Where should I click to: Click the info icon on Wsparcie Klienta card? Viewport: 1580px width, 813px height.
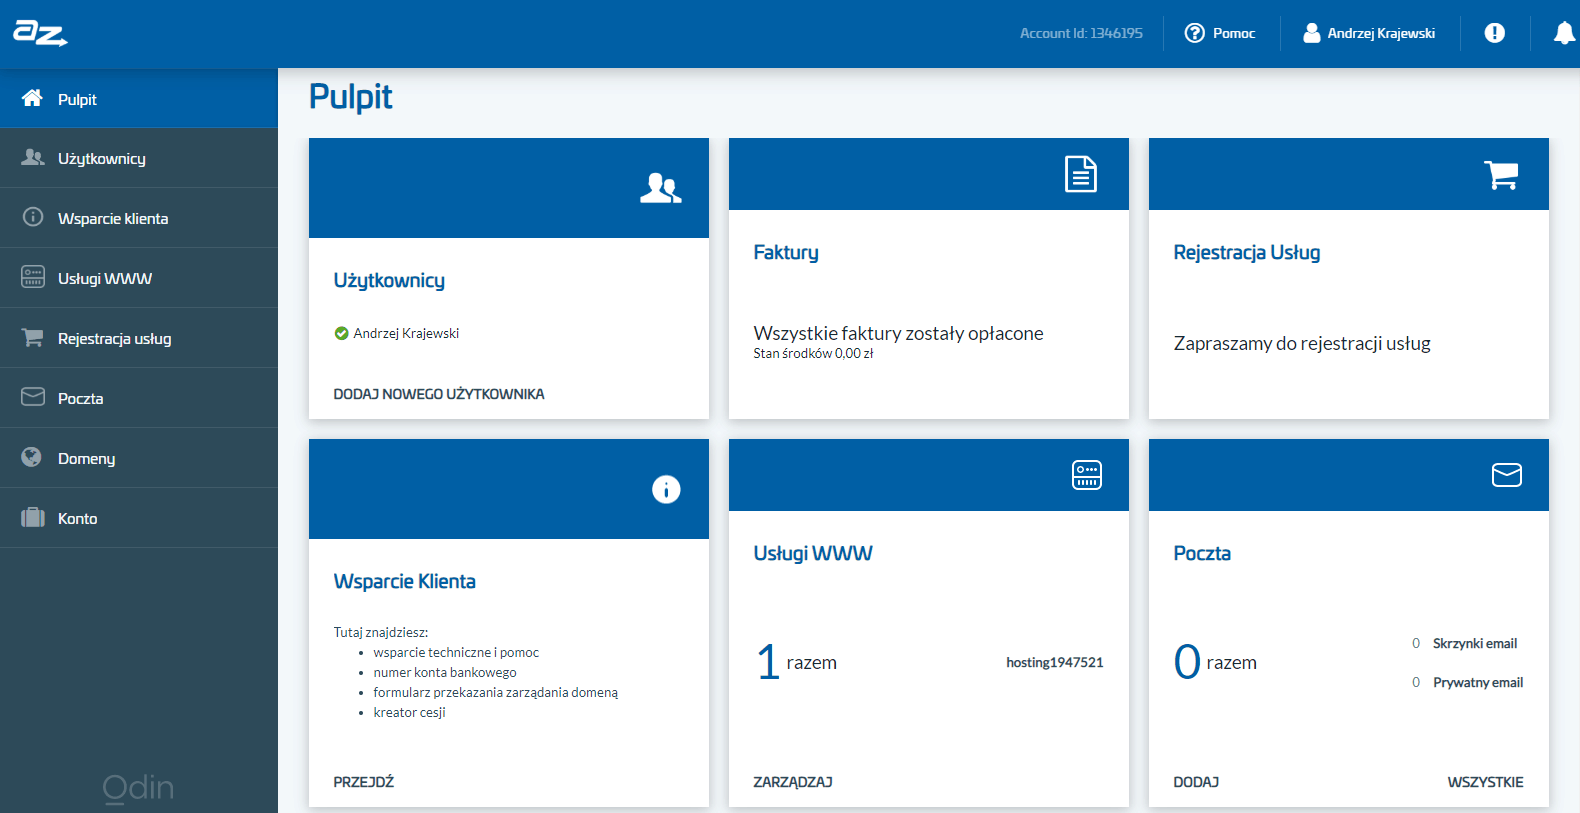click(666, 489)
